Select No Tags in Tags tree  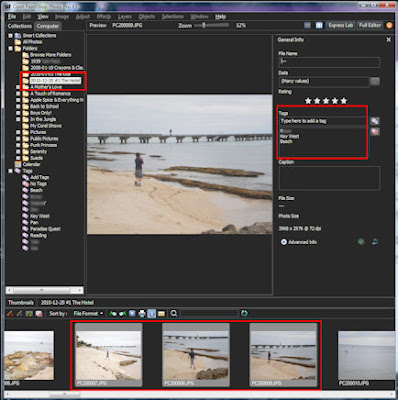point(38,184)
